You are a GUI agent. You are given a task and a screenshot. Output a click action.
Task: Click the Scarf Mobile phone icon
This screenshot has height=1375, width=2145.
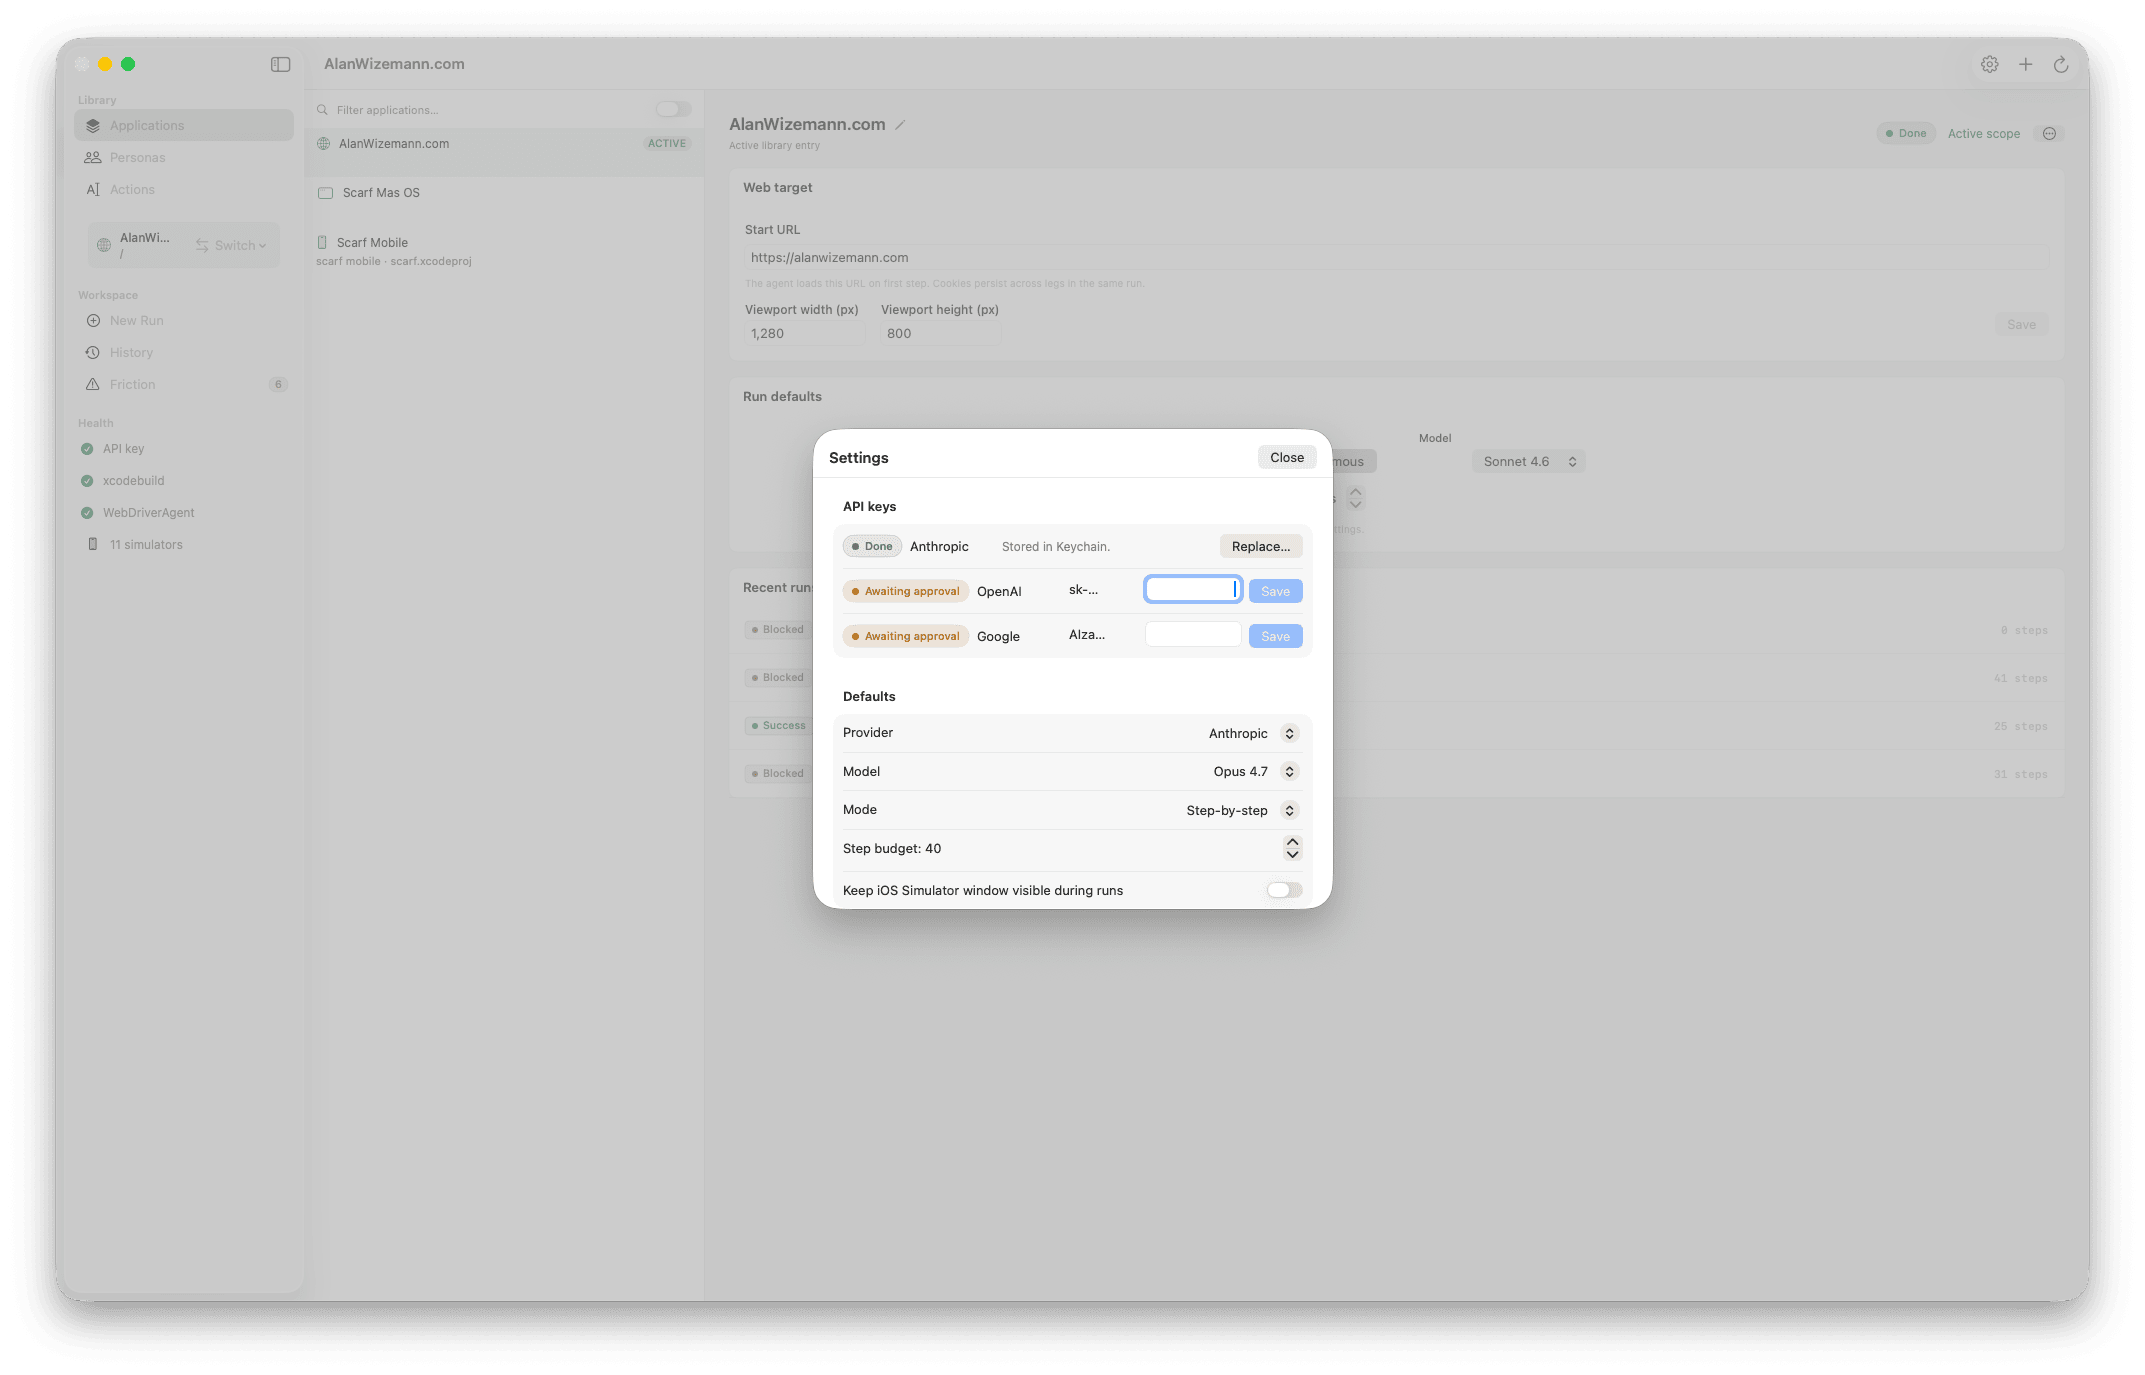(x=322, y=242)
